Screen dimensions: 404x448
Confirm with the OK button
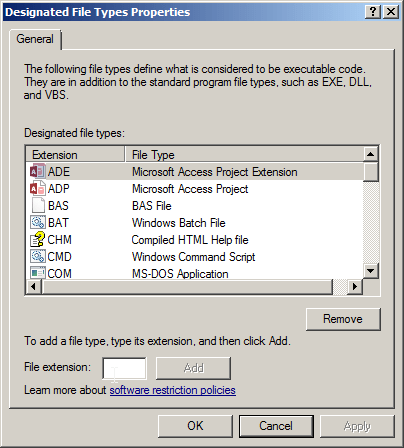coord(195,426)
